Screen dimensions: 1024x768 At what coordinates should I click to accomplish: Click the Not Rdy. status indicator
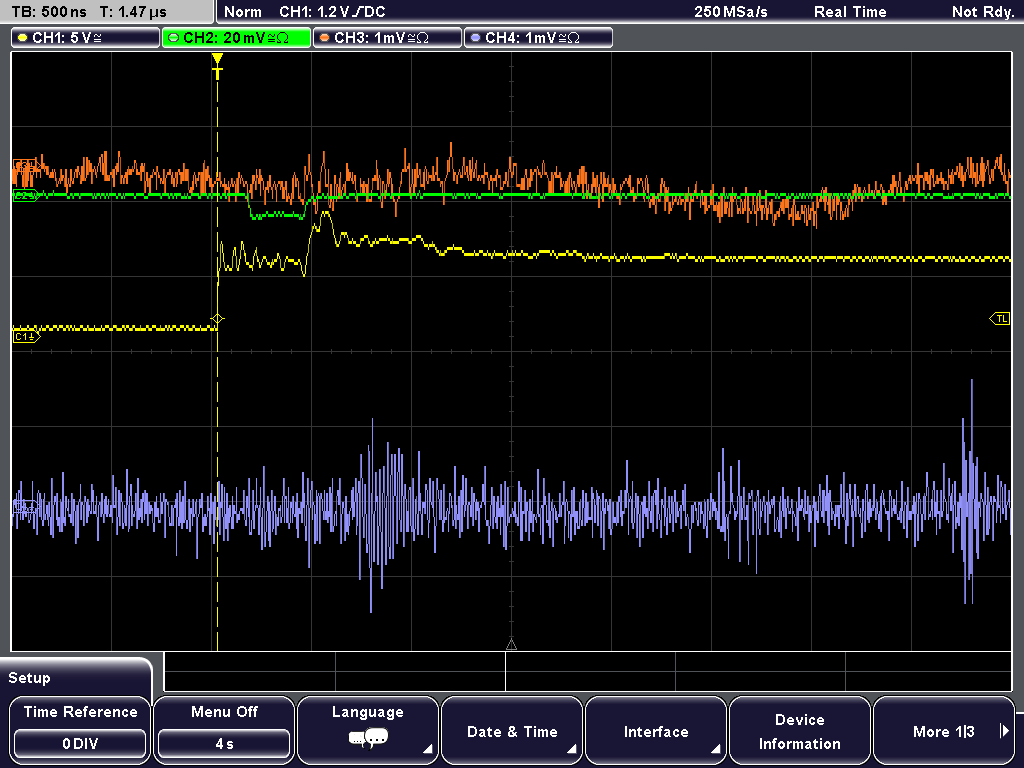click(983, 12)
